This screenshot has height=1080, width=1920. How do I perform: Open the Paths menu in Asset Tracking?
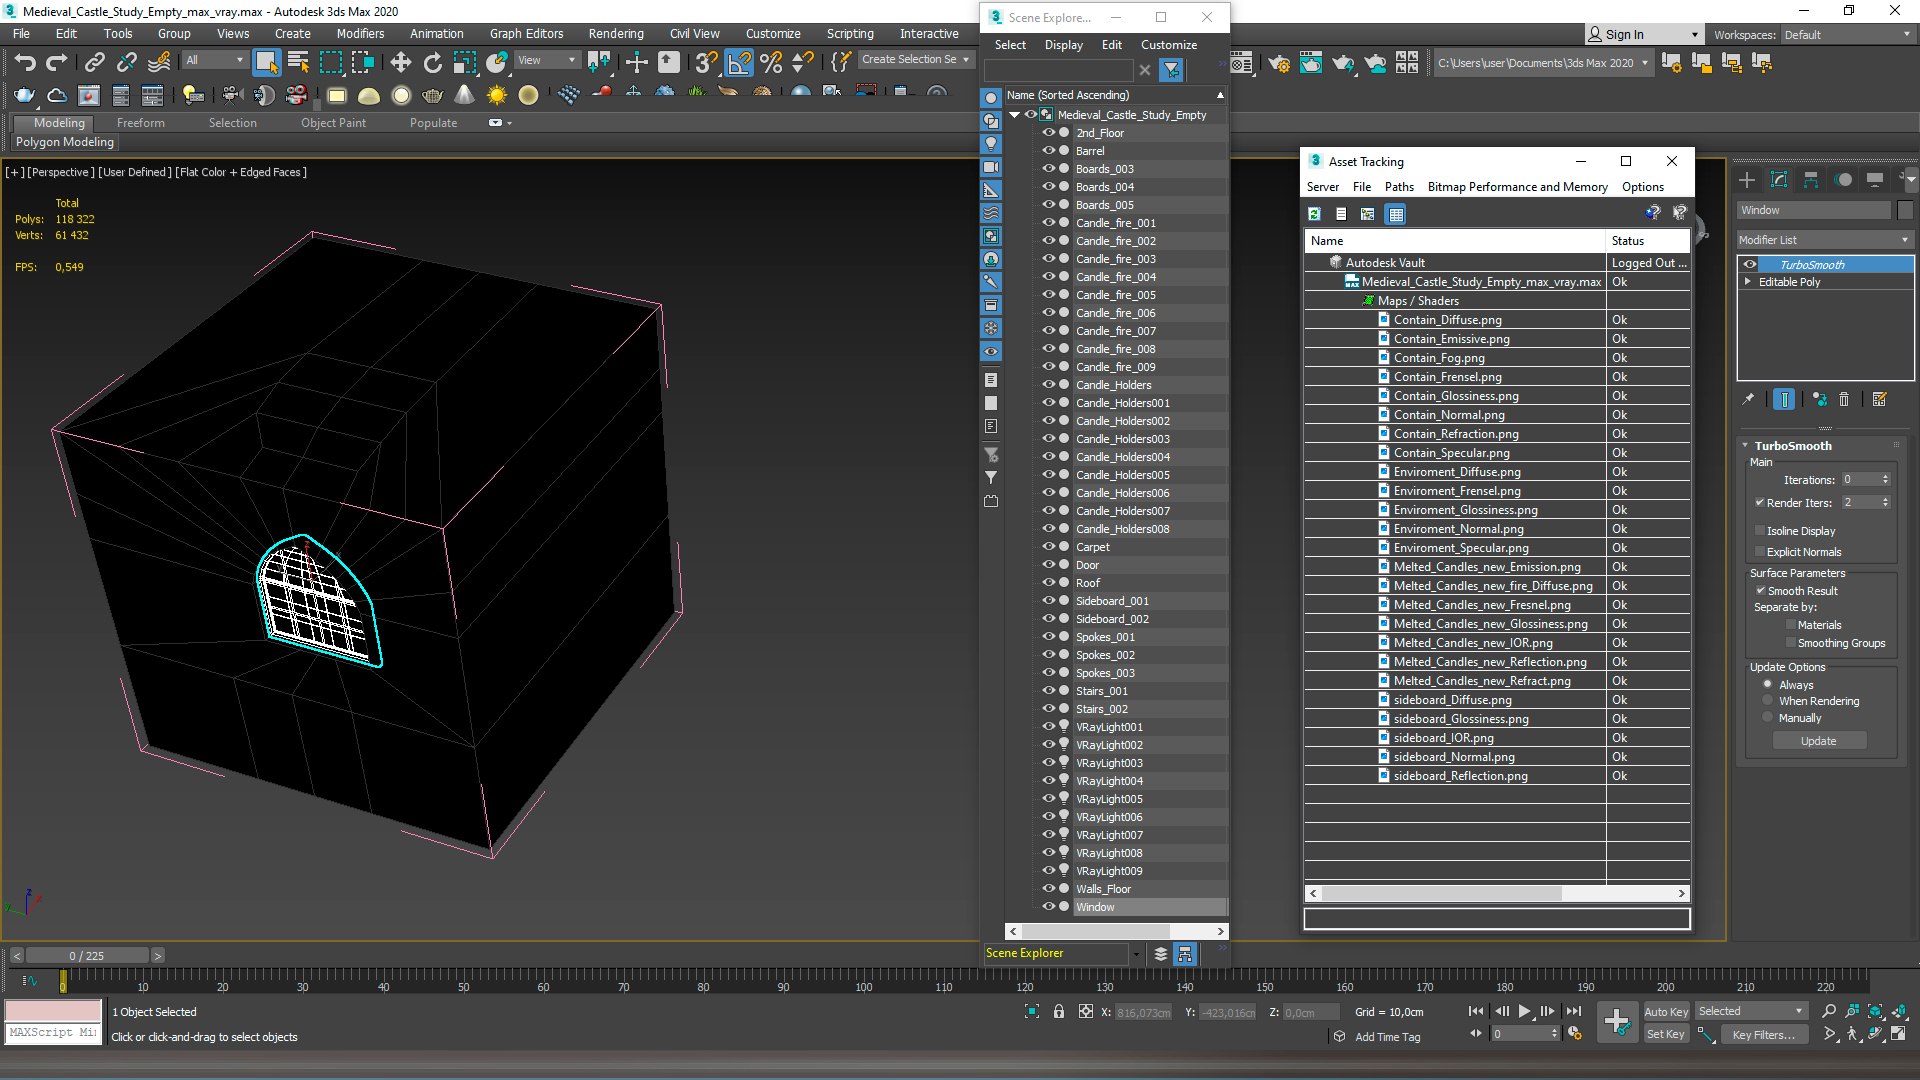pos(1399,187)
